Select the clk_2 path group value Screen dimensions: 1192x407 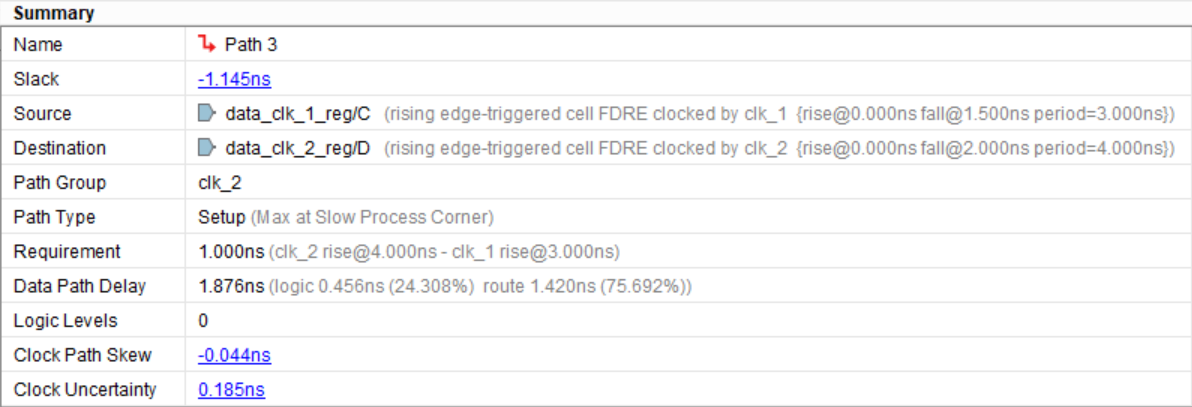coord(220,183)
